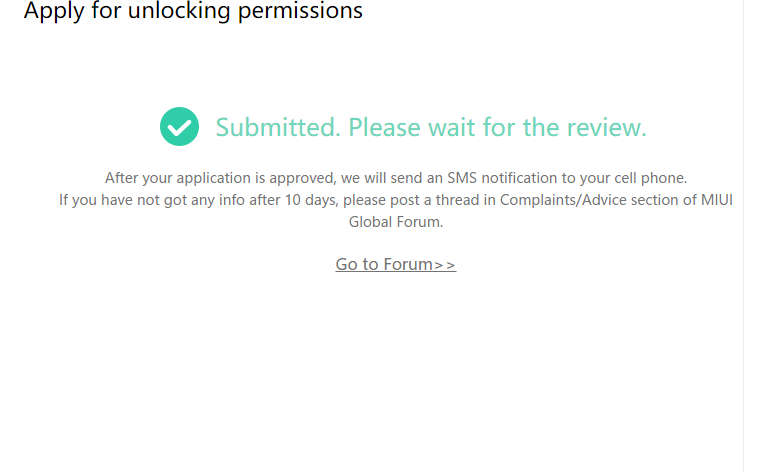Click the word "Apply" in the title
762x473 pixels.
tap(51, 12)
